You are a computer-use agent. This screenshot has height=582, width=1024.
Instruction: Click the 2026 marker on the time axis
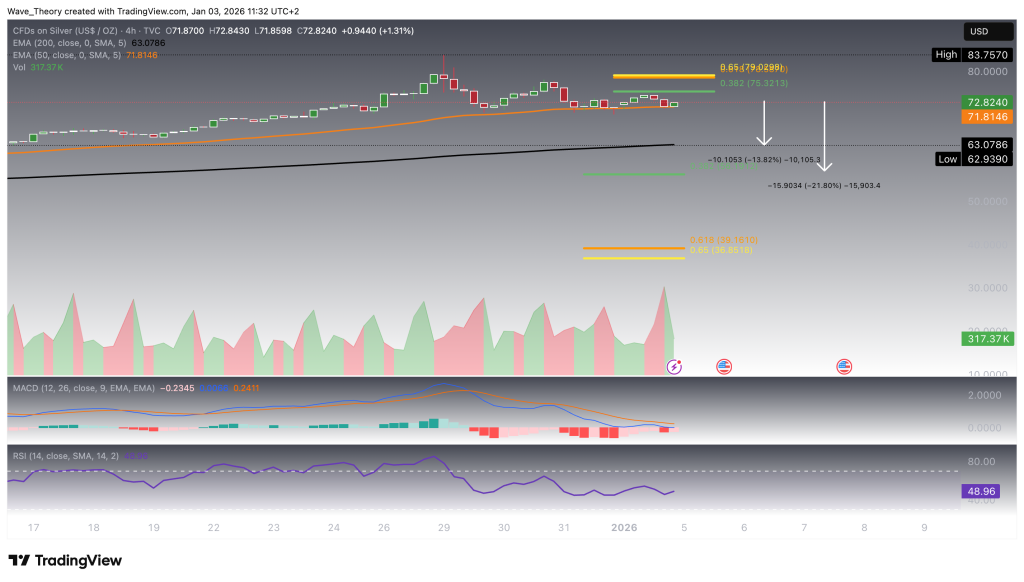[x=623, y=526]
